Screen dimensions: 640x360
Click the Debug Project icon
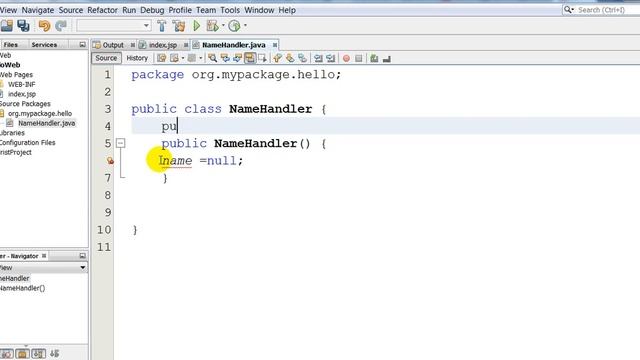212,26
